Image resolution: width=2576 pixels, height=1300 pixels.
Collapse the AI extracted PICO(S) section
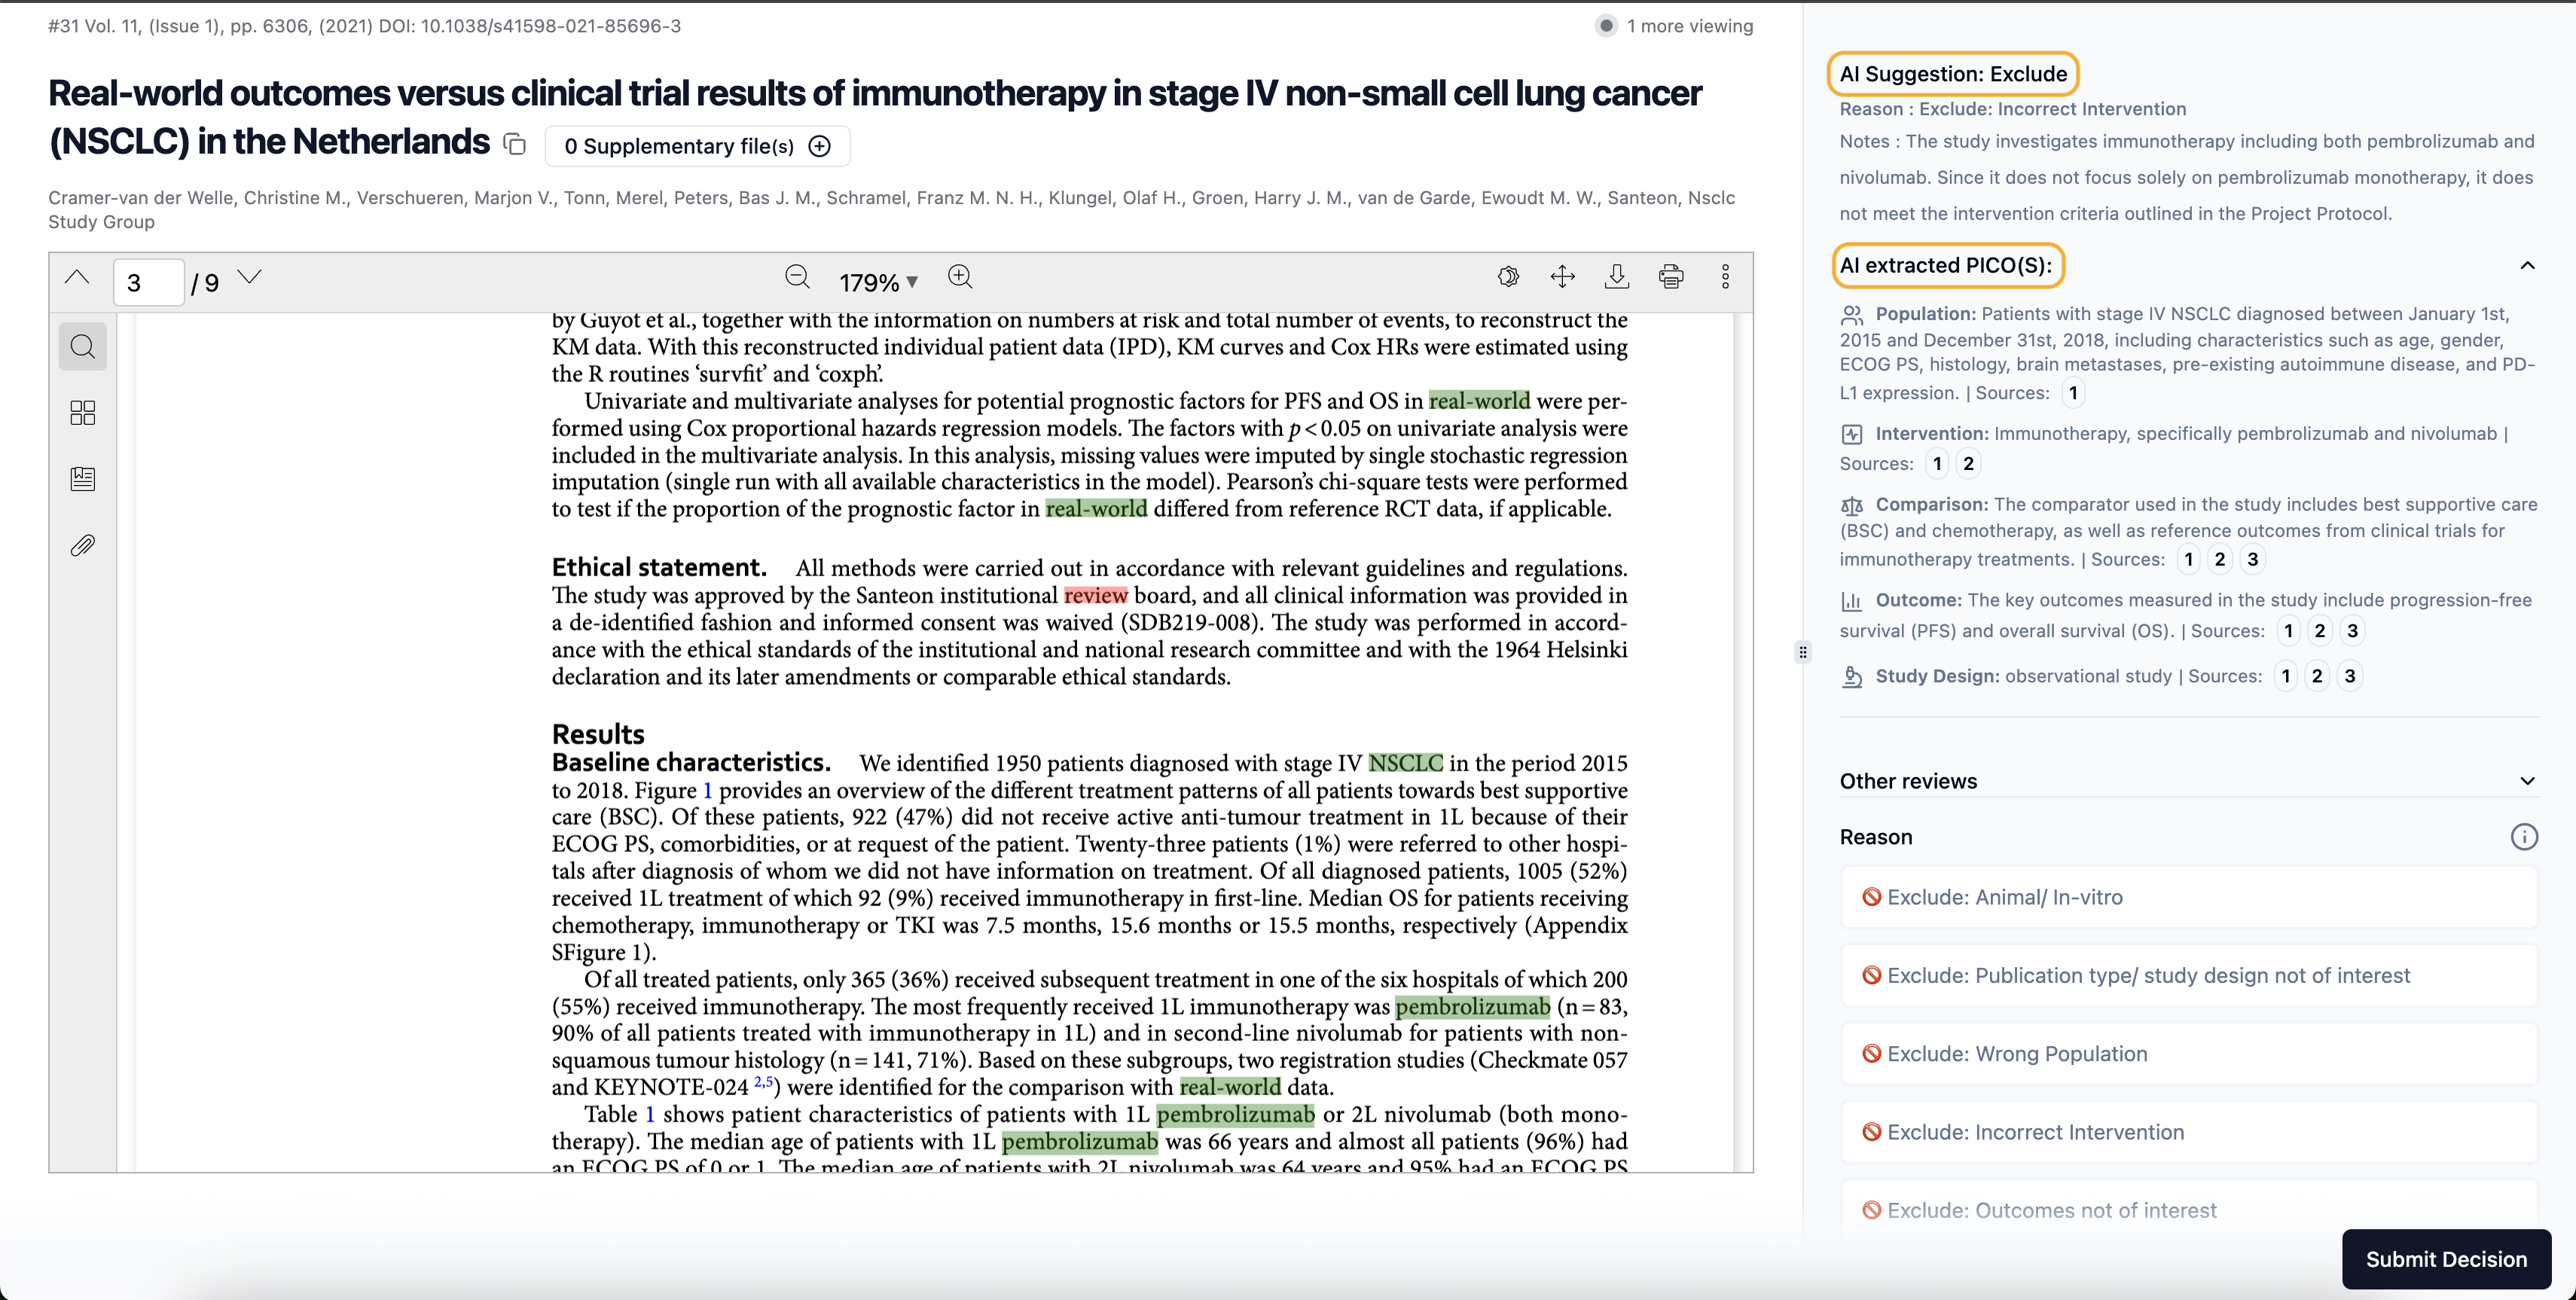pyautogui.click(x=2527, y=266)
